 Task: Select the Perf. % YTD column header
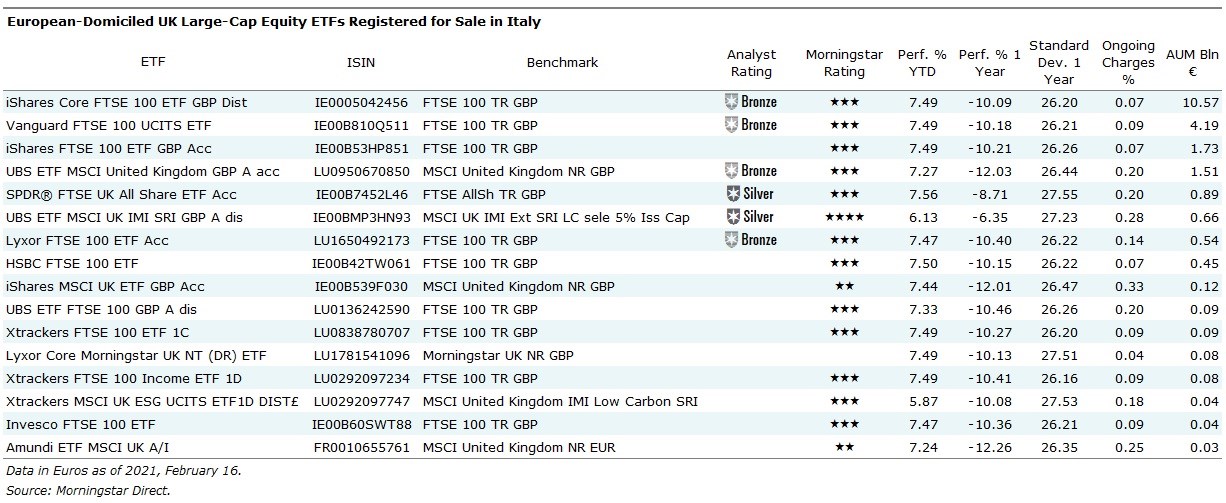[923, 63]
